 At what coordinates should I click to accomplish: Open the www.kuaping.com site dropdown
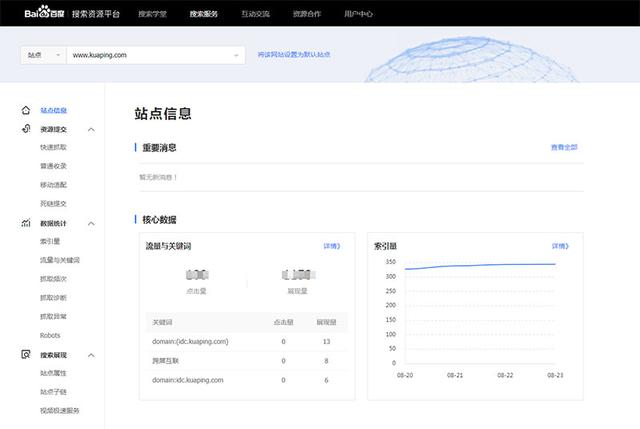pos(156,55)
